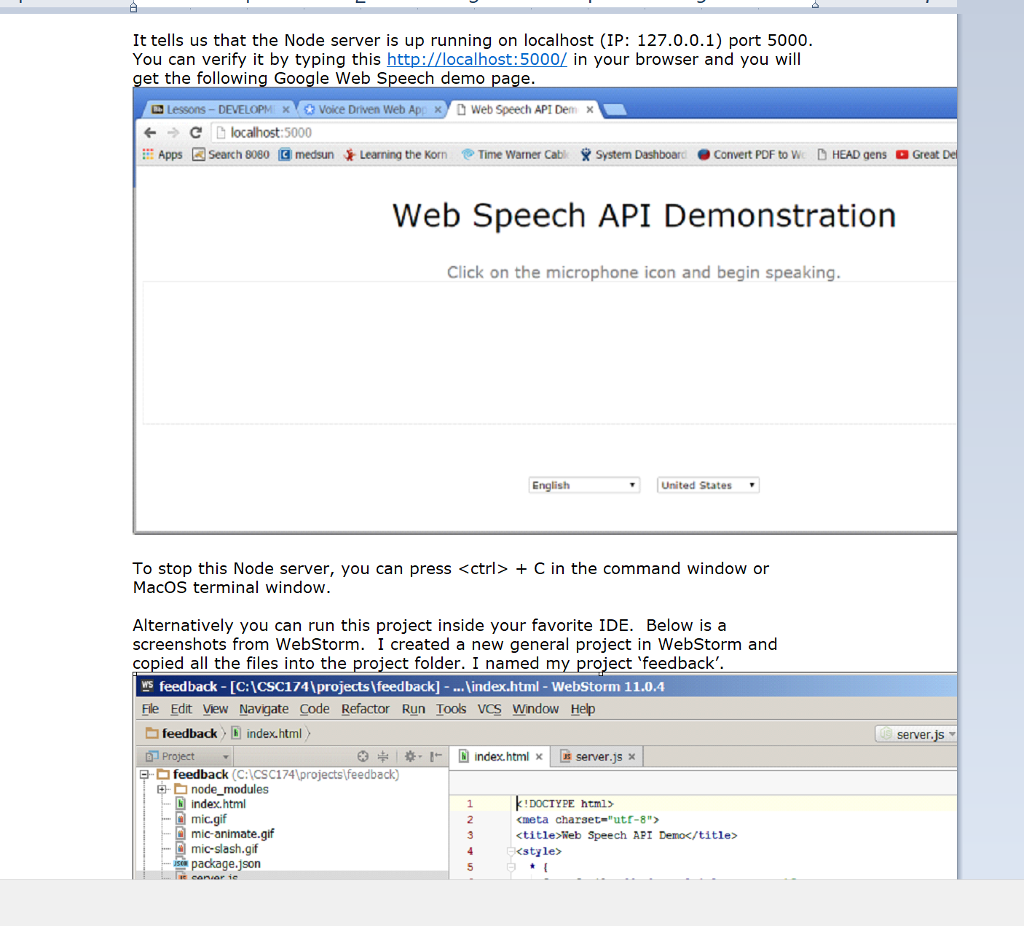Open the Convert PDF to Wc bookmark
This screenshot has height=926, width=1024.
751,155
